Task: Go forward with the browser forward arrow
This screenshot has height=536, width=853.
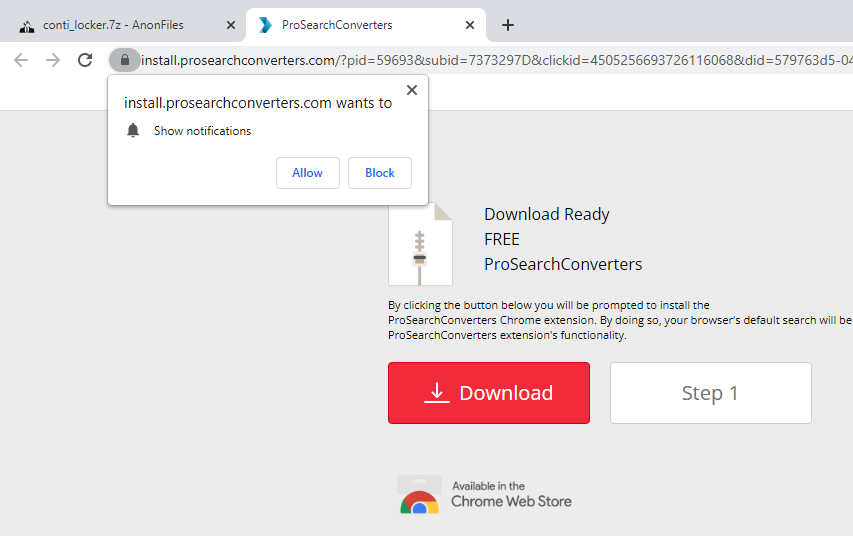Action: [x=53, y=60]
